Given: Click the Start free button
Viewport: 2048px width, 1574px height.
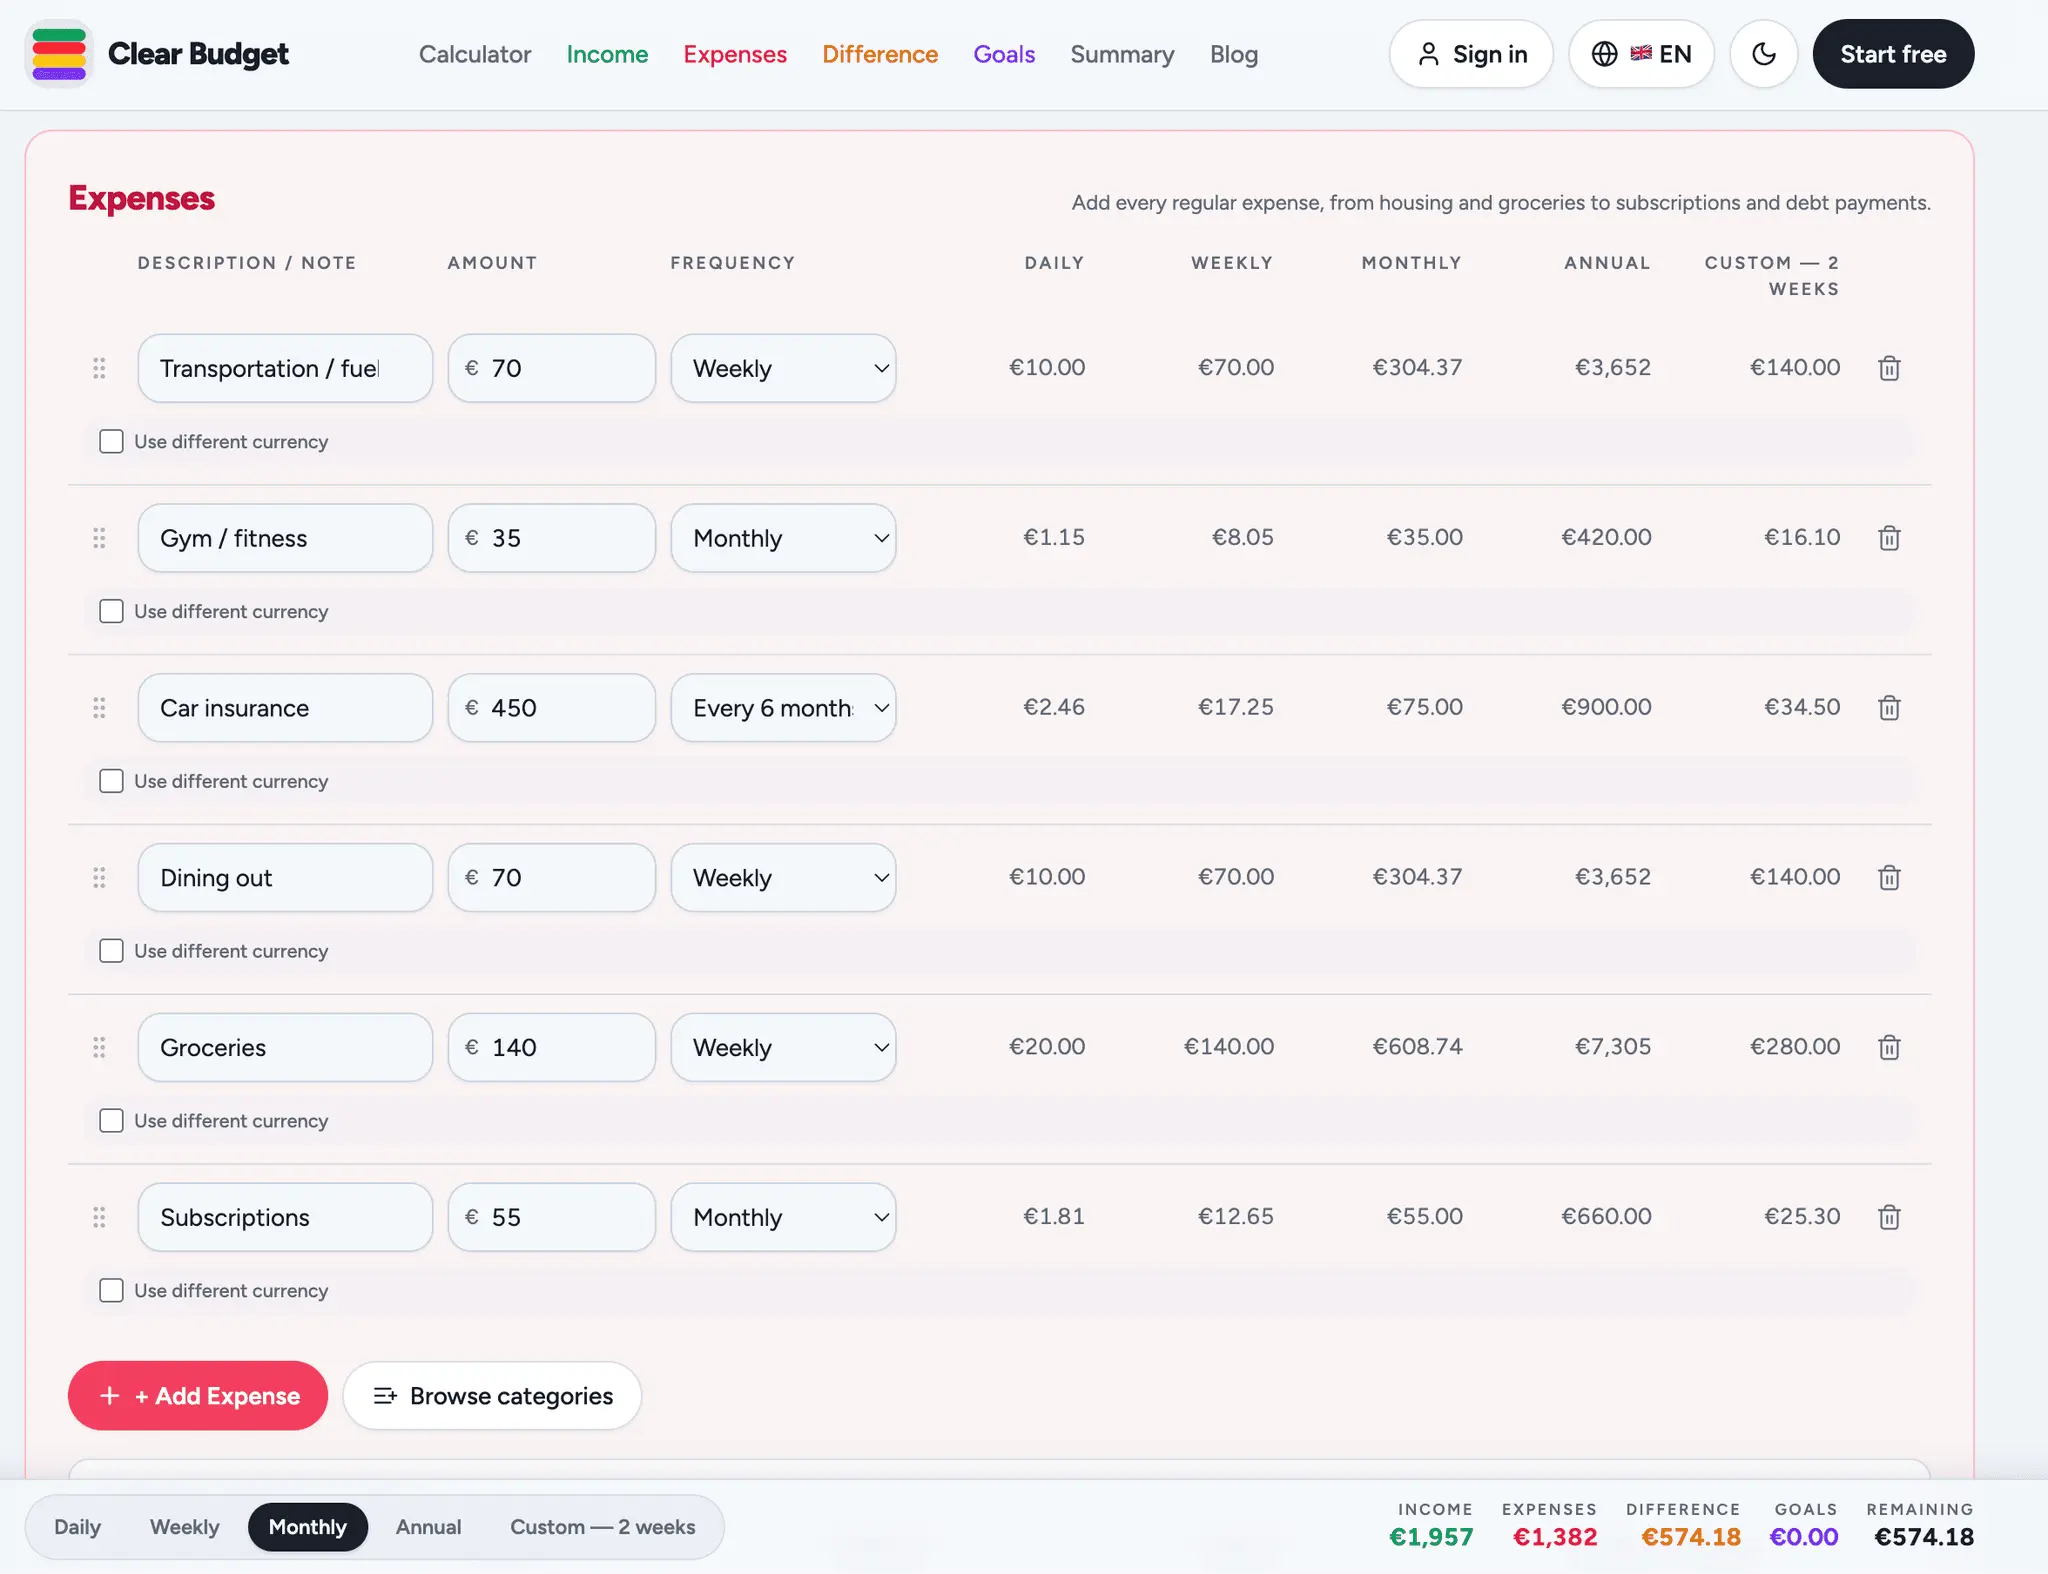Looking at the screenshot, I should [1893, 54].
